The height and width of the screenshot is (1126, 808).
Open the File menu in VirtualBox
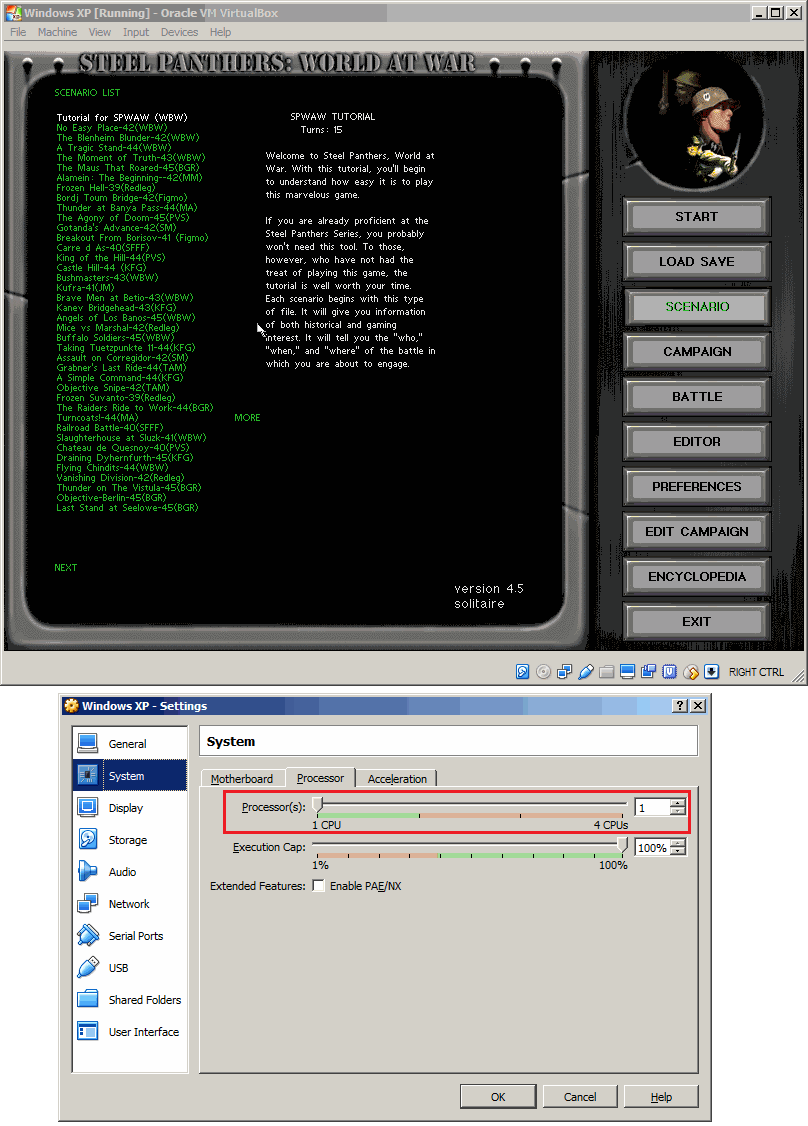(18, 32)
